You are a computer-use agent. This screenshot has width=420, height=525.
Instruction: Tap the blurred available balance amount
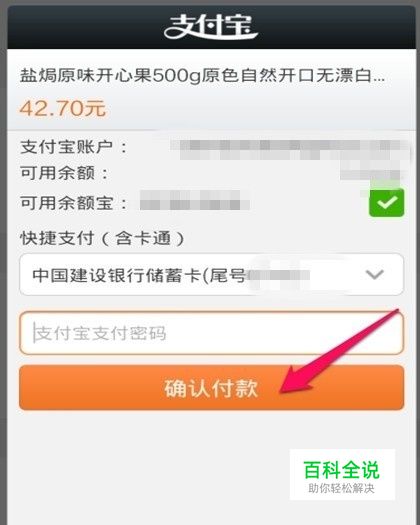click(x=370, y=174)
